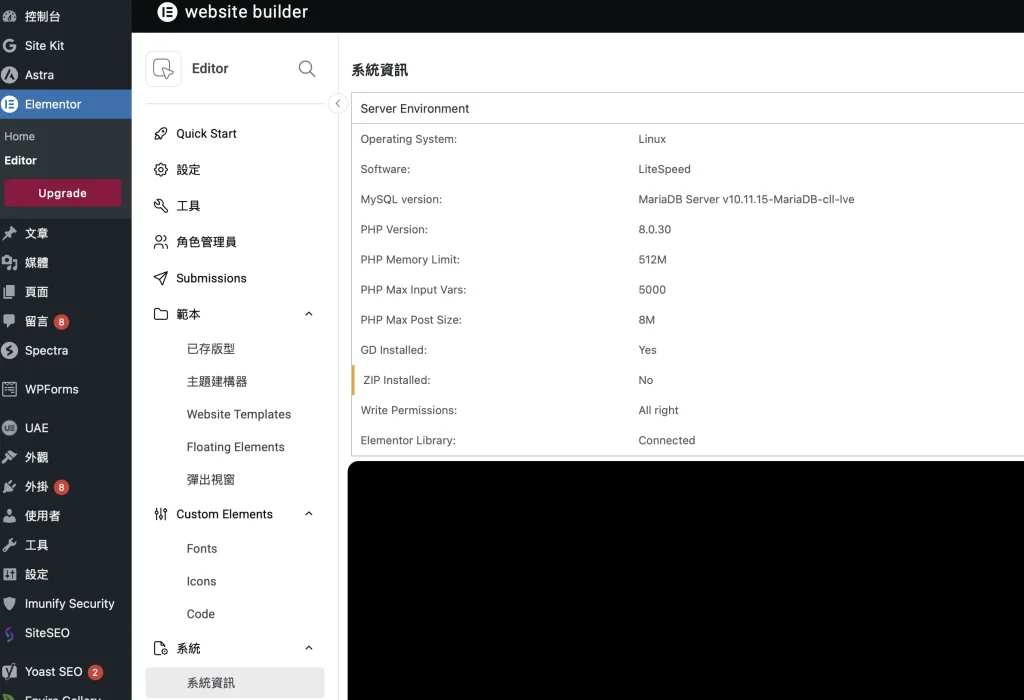Collapse the Custom Elements section

tap(309, 514)
